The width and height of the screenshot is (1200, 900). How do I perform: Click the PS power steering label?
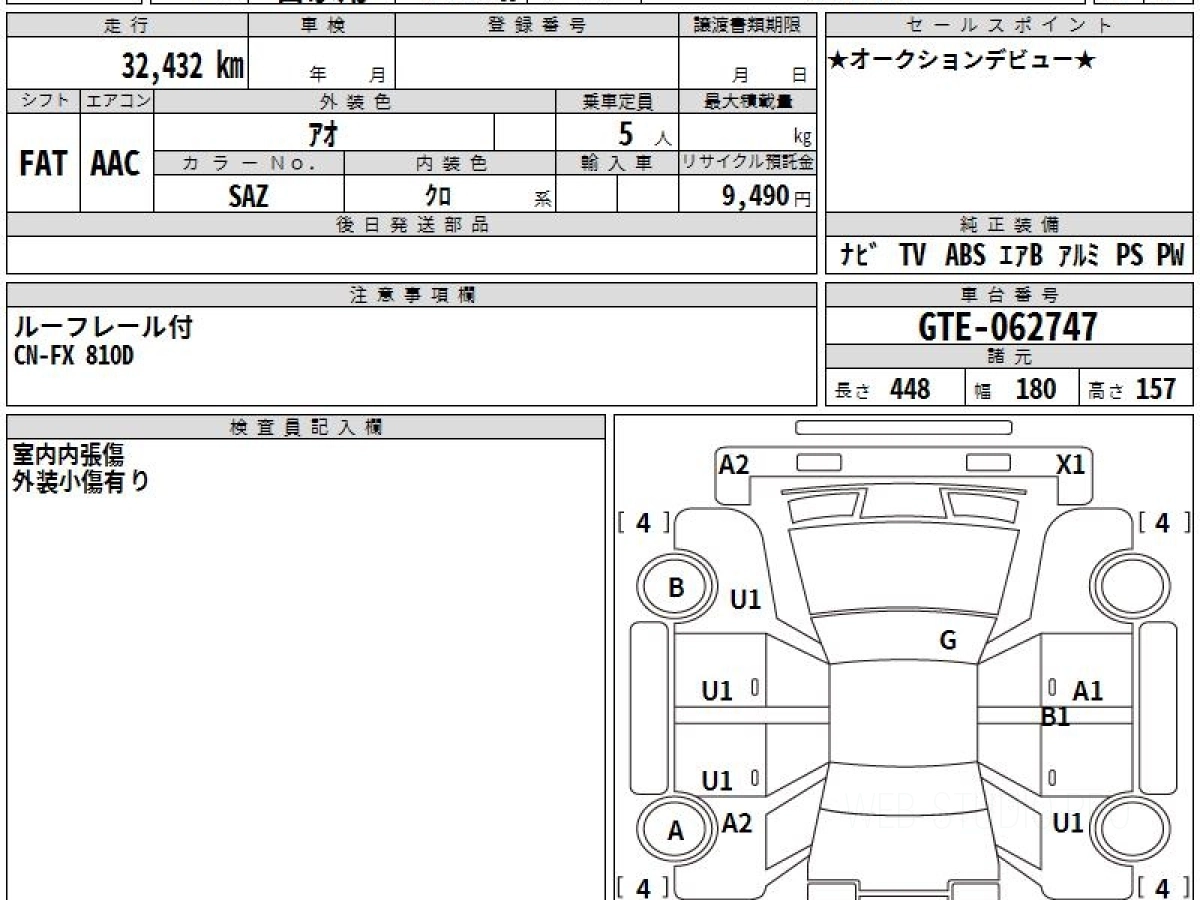click(x=1130, y=255)
